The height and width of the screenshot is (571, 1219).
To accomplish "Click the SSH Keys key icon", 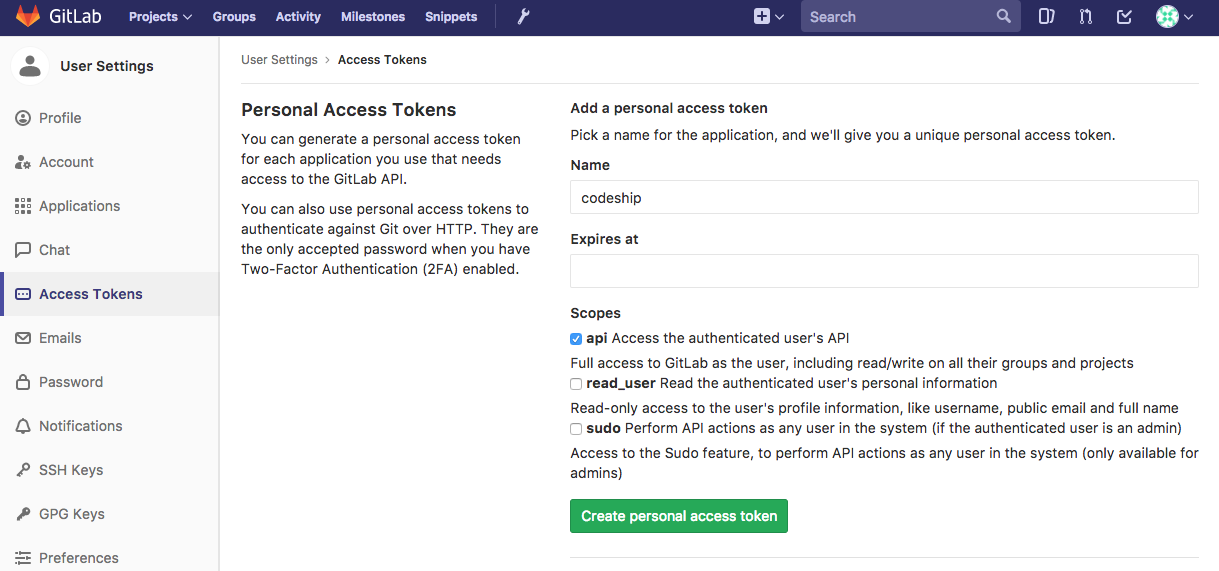I will point(23,470).
